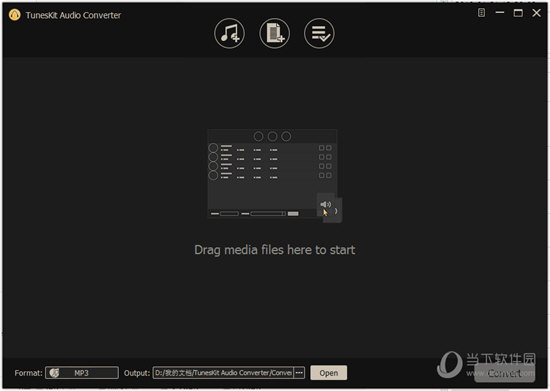The height and width of the screenshot is (391, 550).
Task: Open the converted list icon
Action: [x=319, y=33]
